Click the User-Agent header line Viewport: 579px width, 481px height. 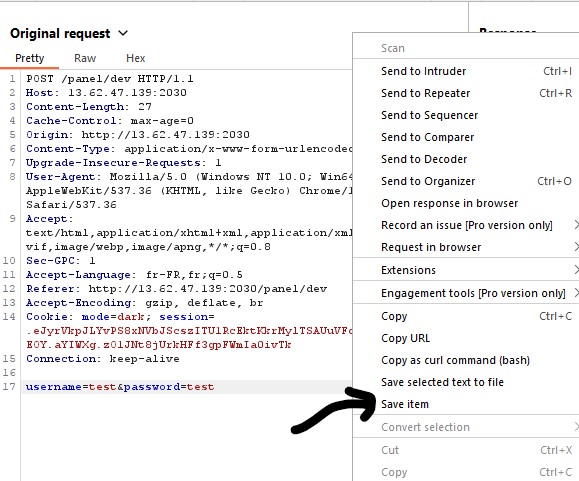[189, 177]
